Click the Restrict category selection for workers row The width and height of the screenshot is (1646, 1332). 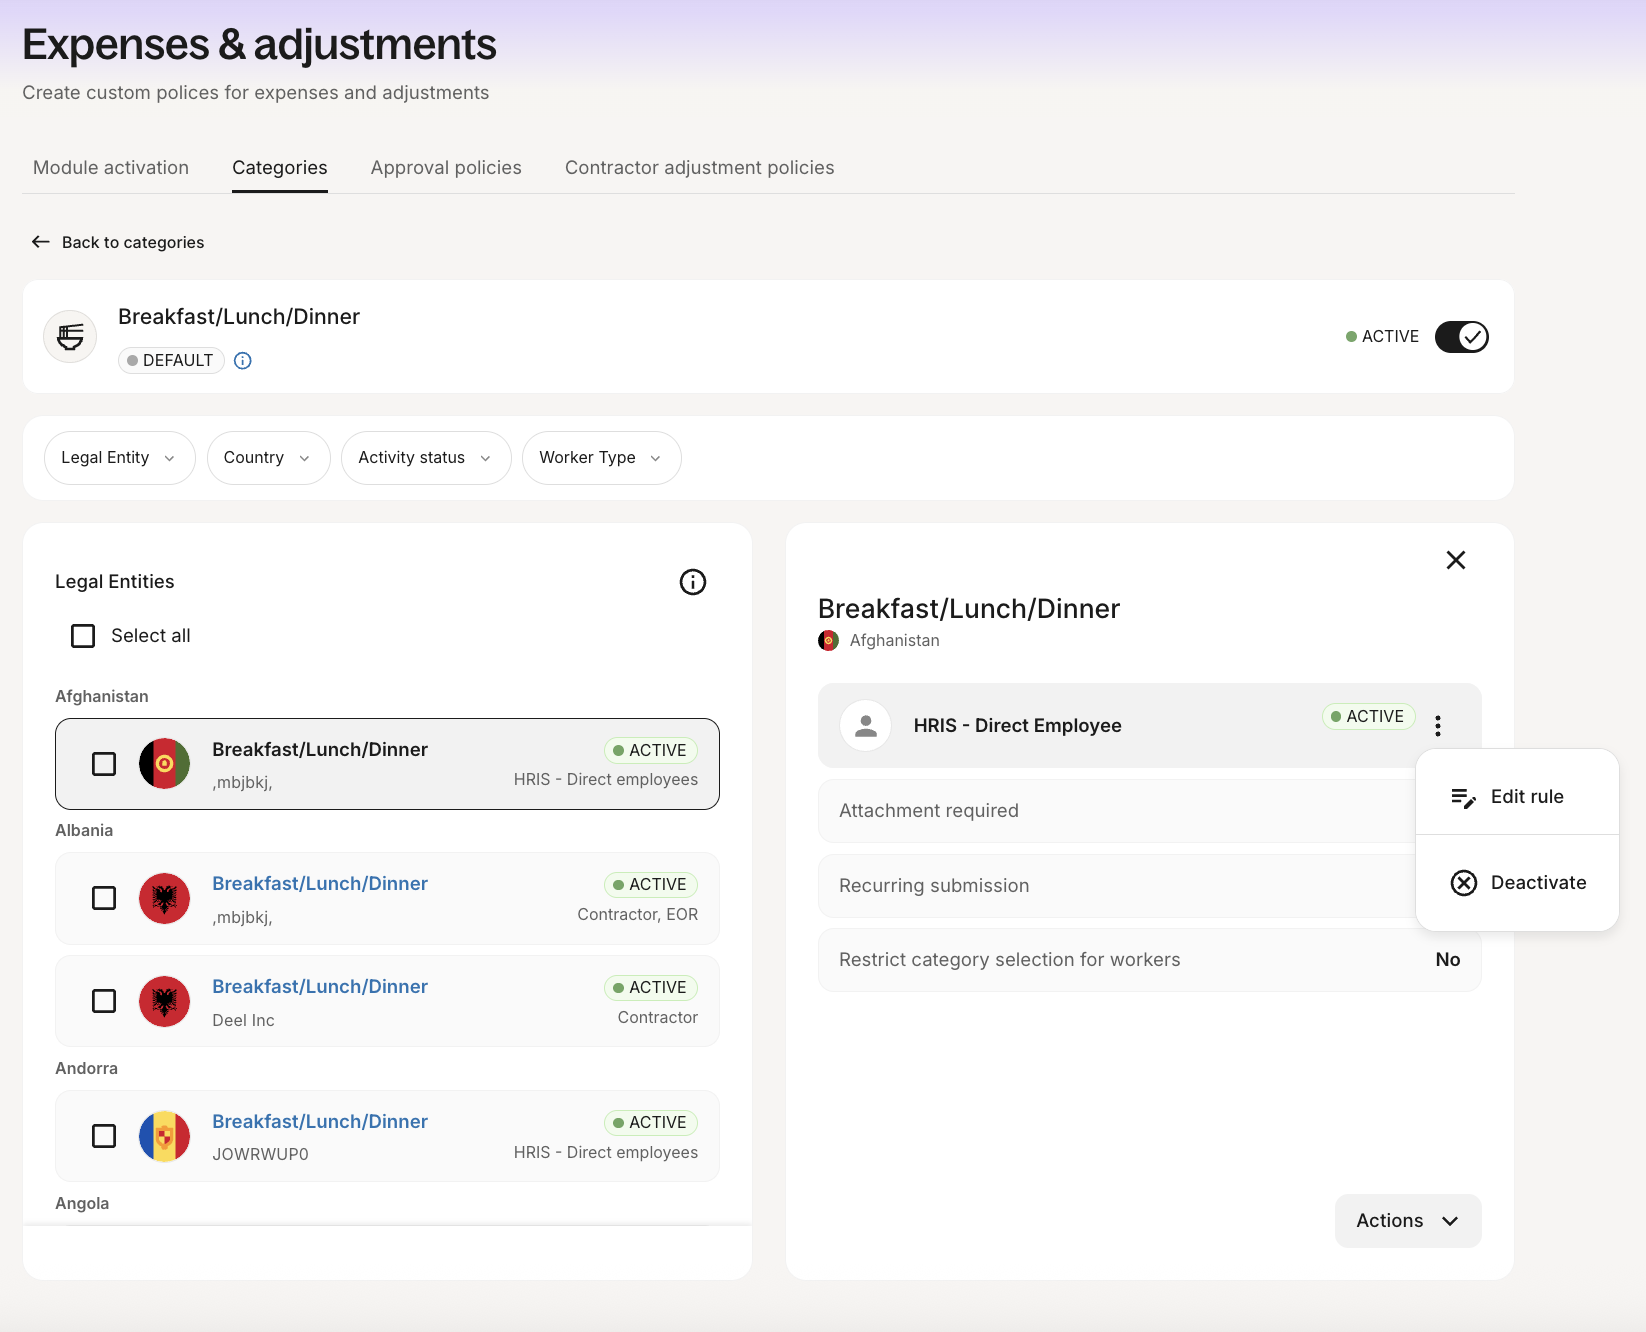point(1150,960)
